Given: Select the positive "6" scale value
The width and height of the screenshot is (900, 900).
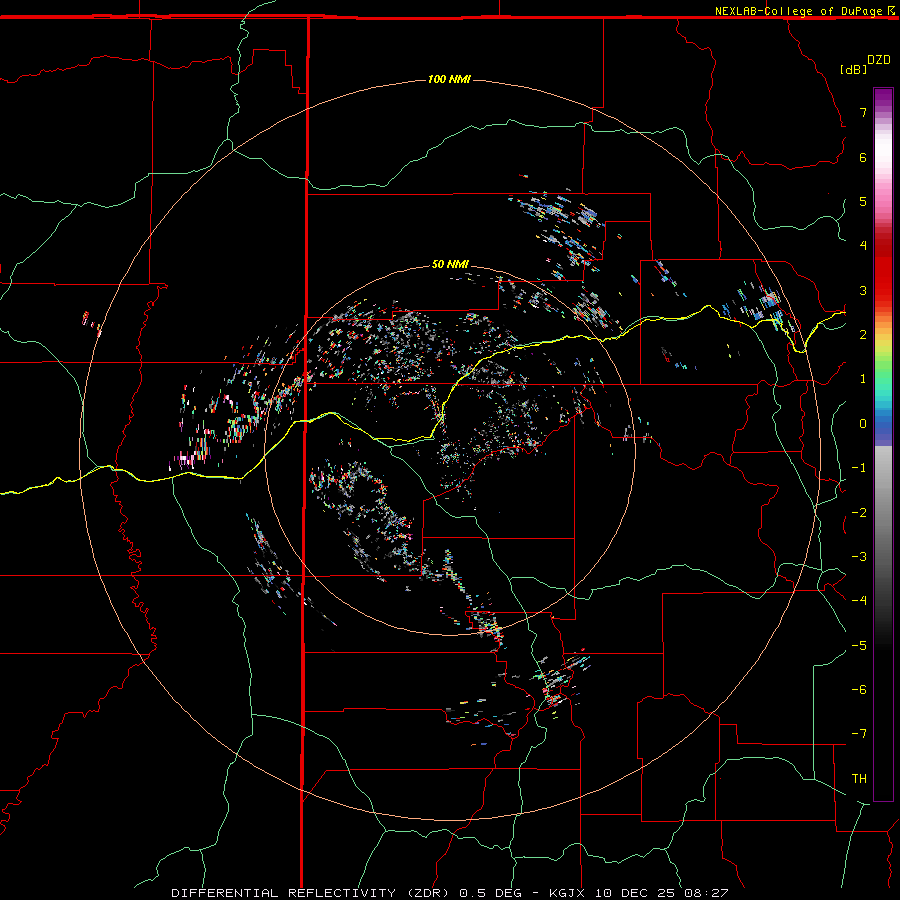Looking at the screenshot, I should click(x=863, y=157).
